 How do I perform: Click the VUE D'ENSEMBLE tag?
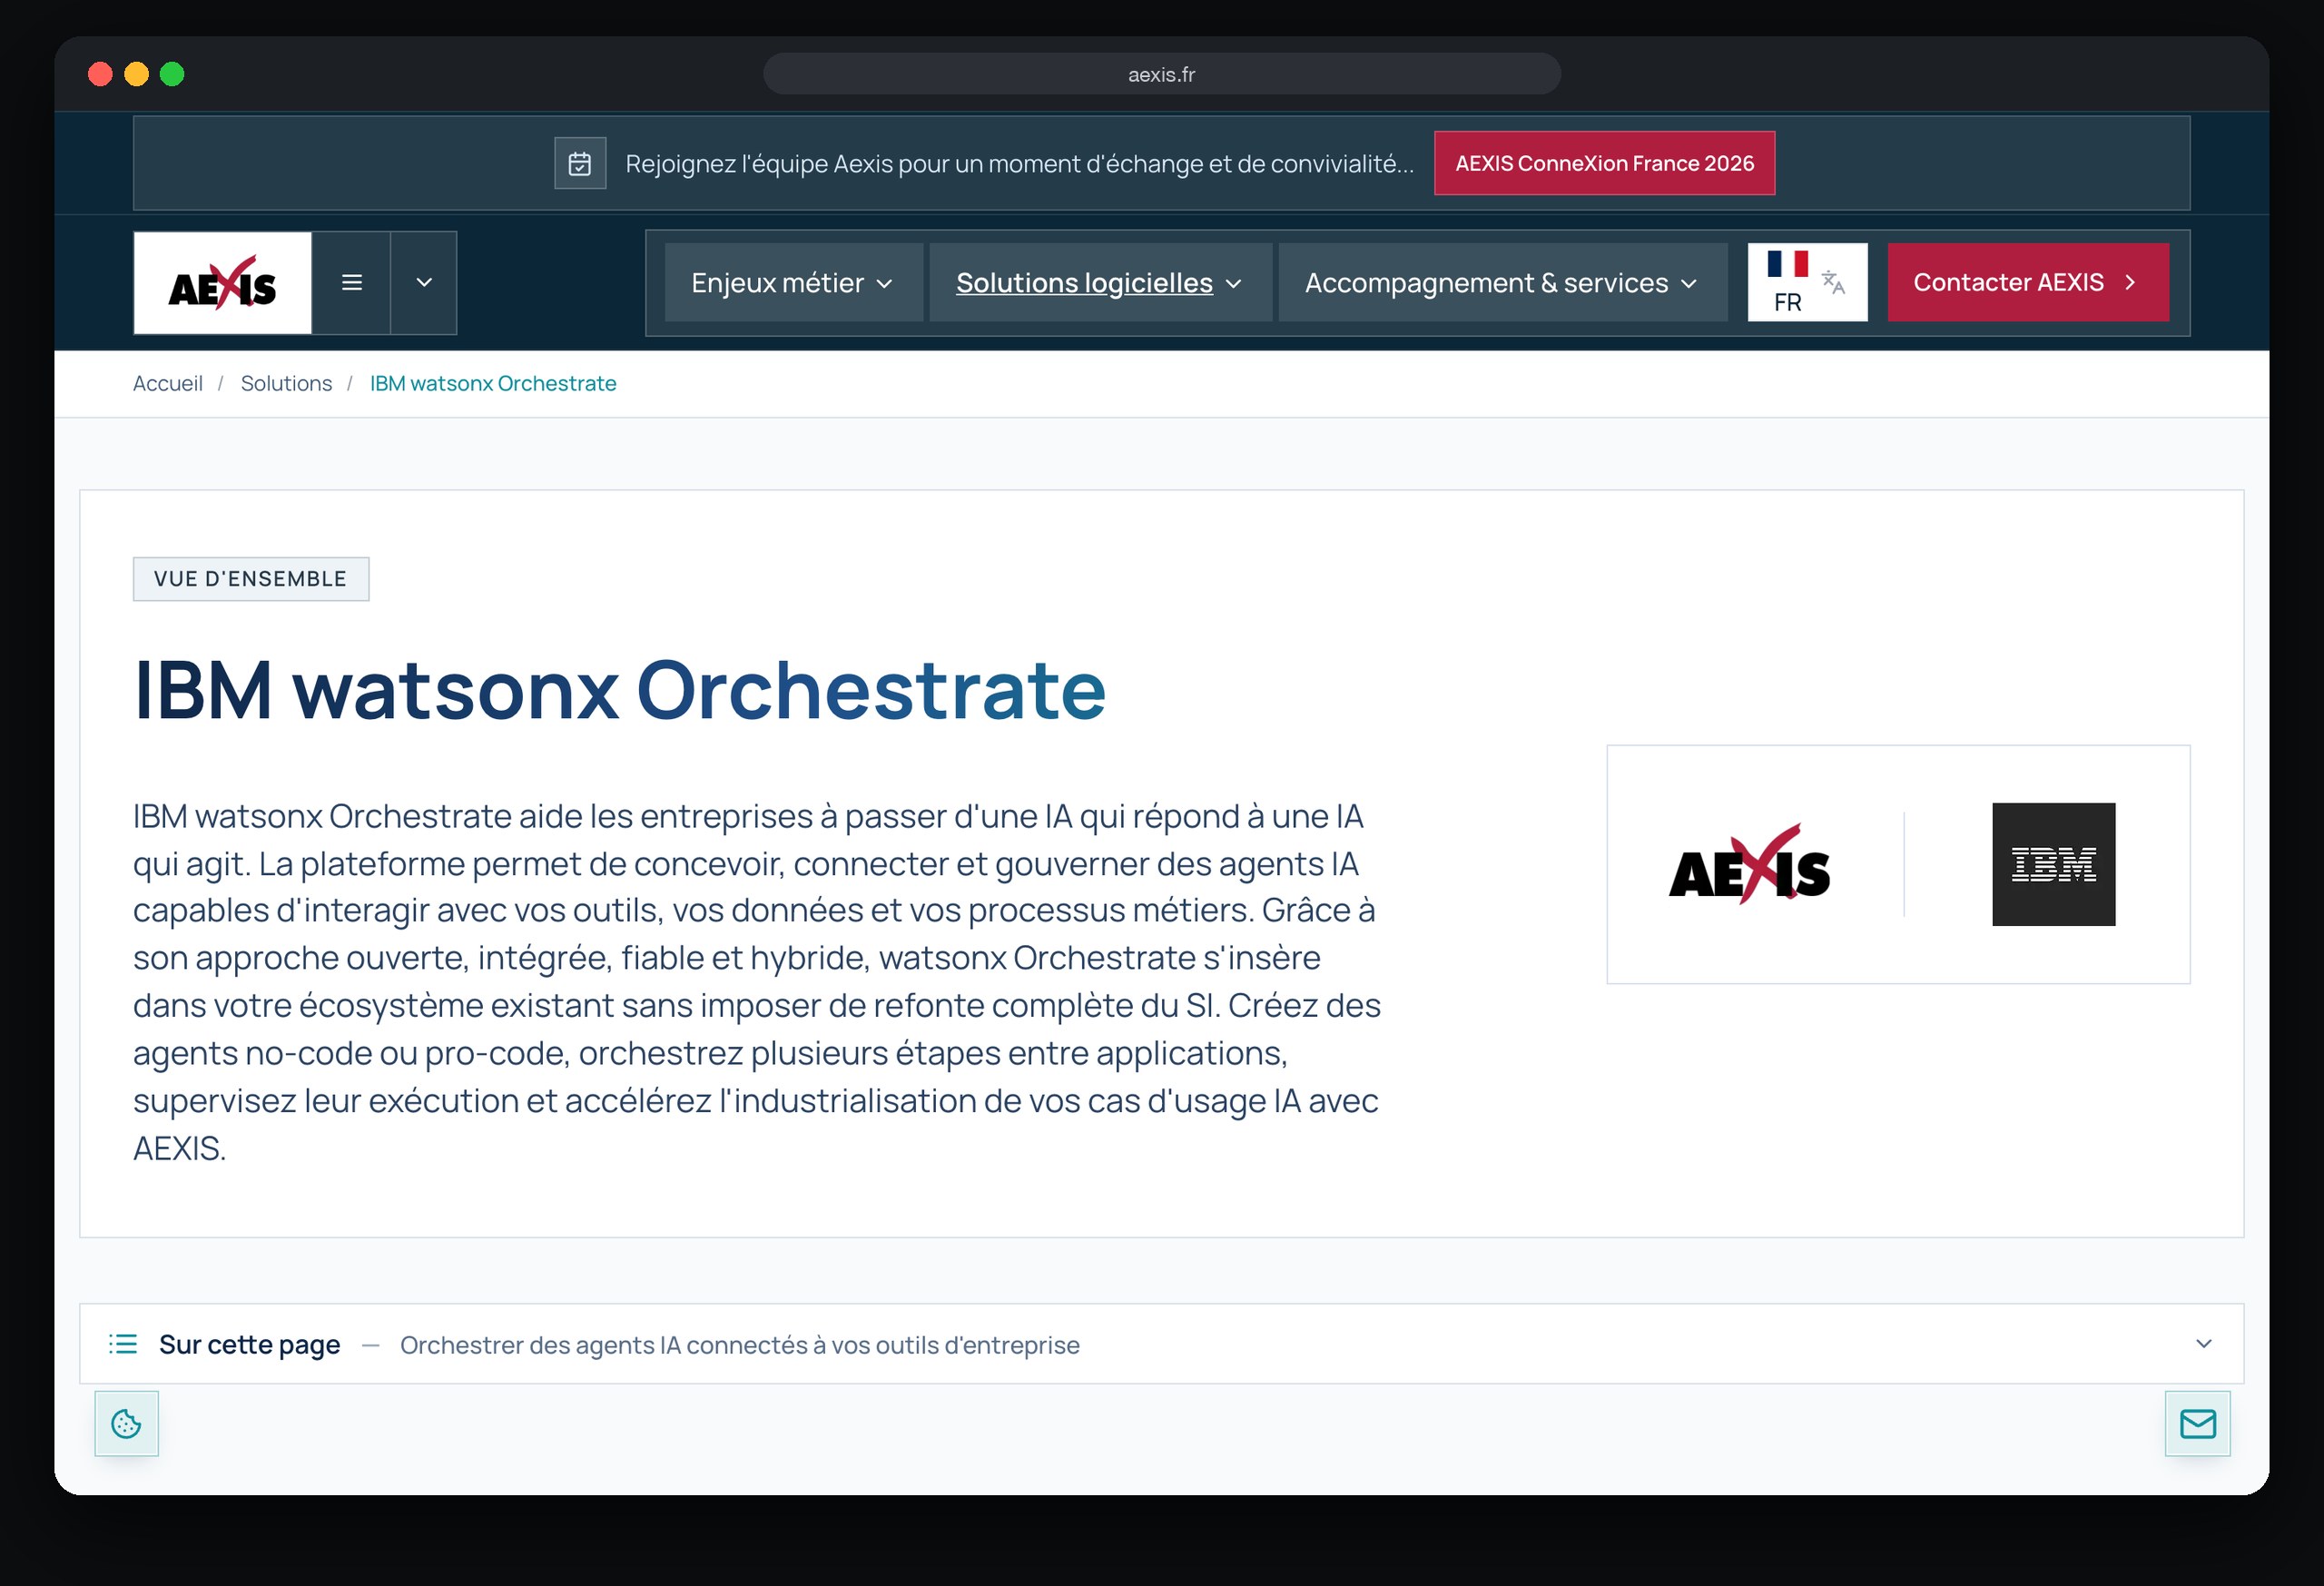[x=251, y=579]
